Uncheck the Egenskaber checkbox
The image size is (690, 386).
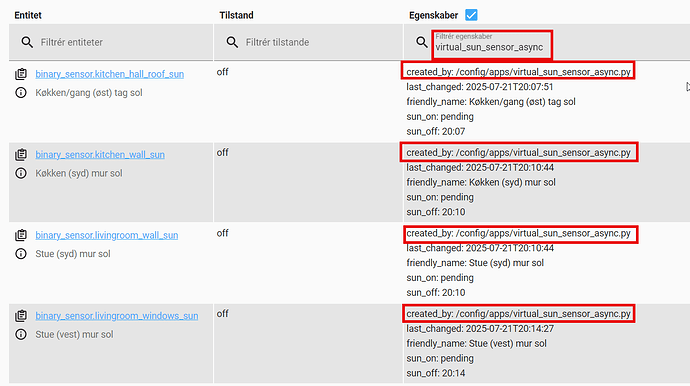click(x=471, y=15)
